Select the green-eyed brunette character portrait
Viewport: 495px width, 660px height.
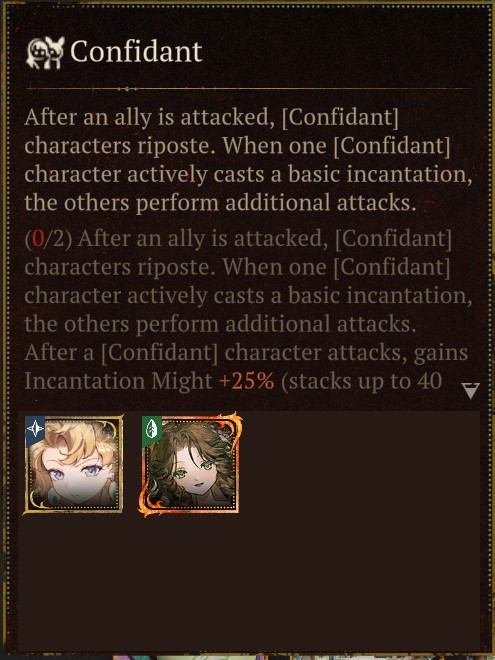coord(190,465)
